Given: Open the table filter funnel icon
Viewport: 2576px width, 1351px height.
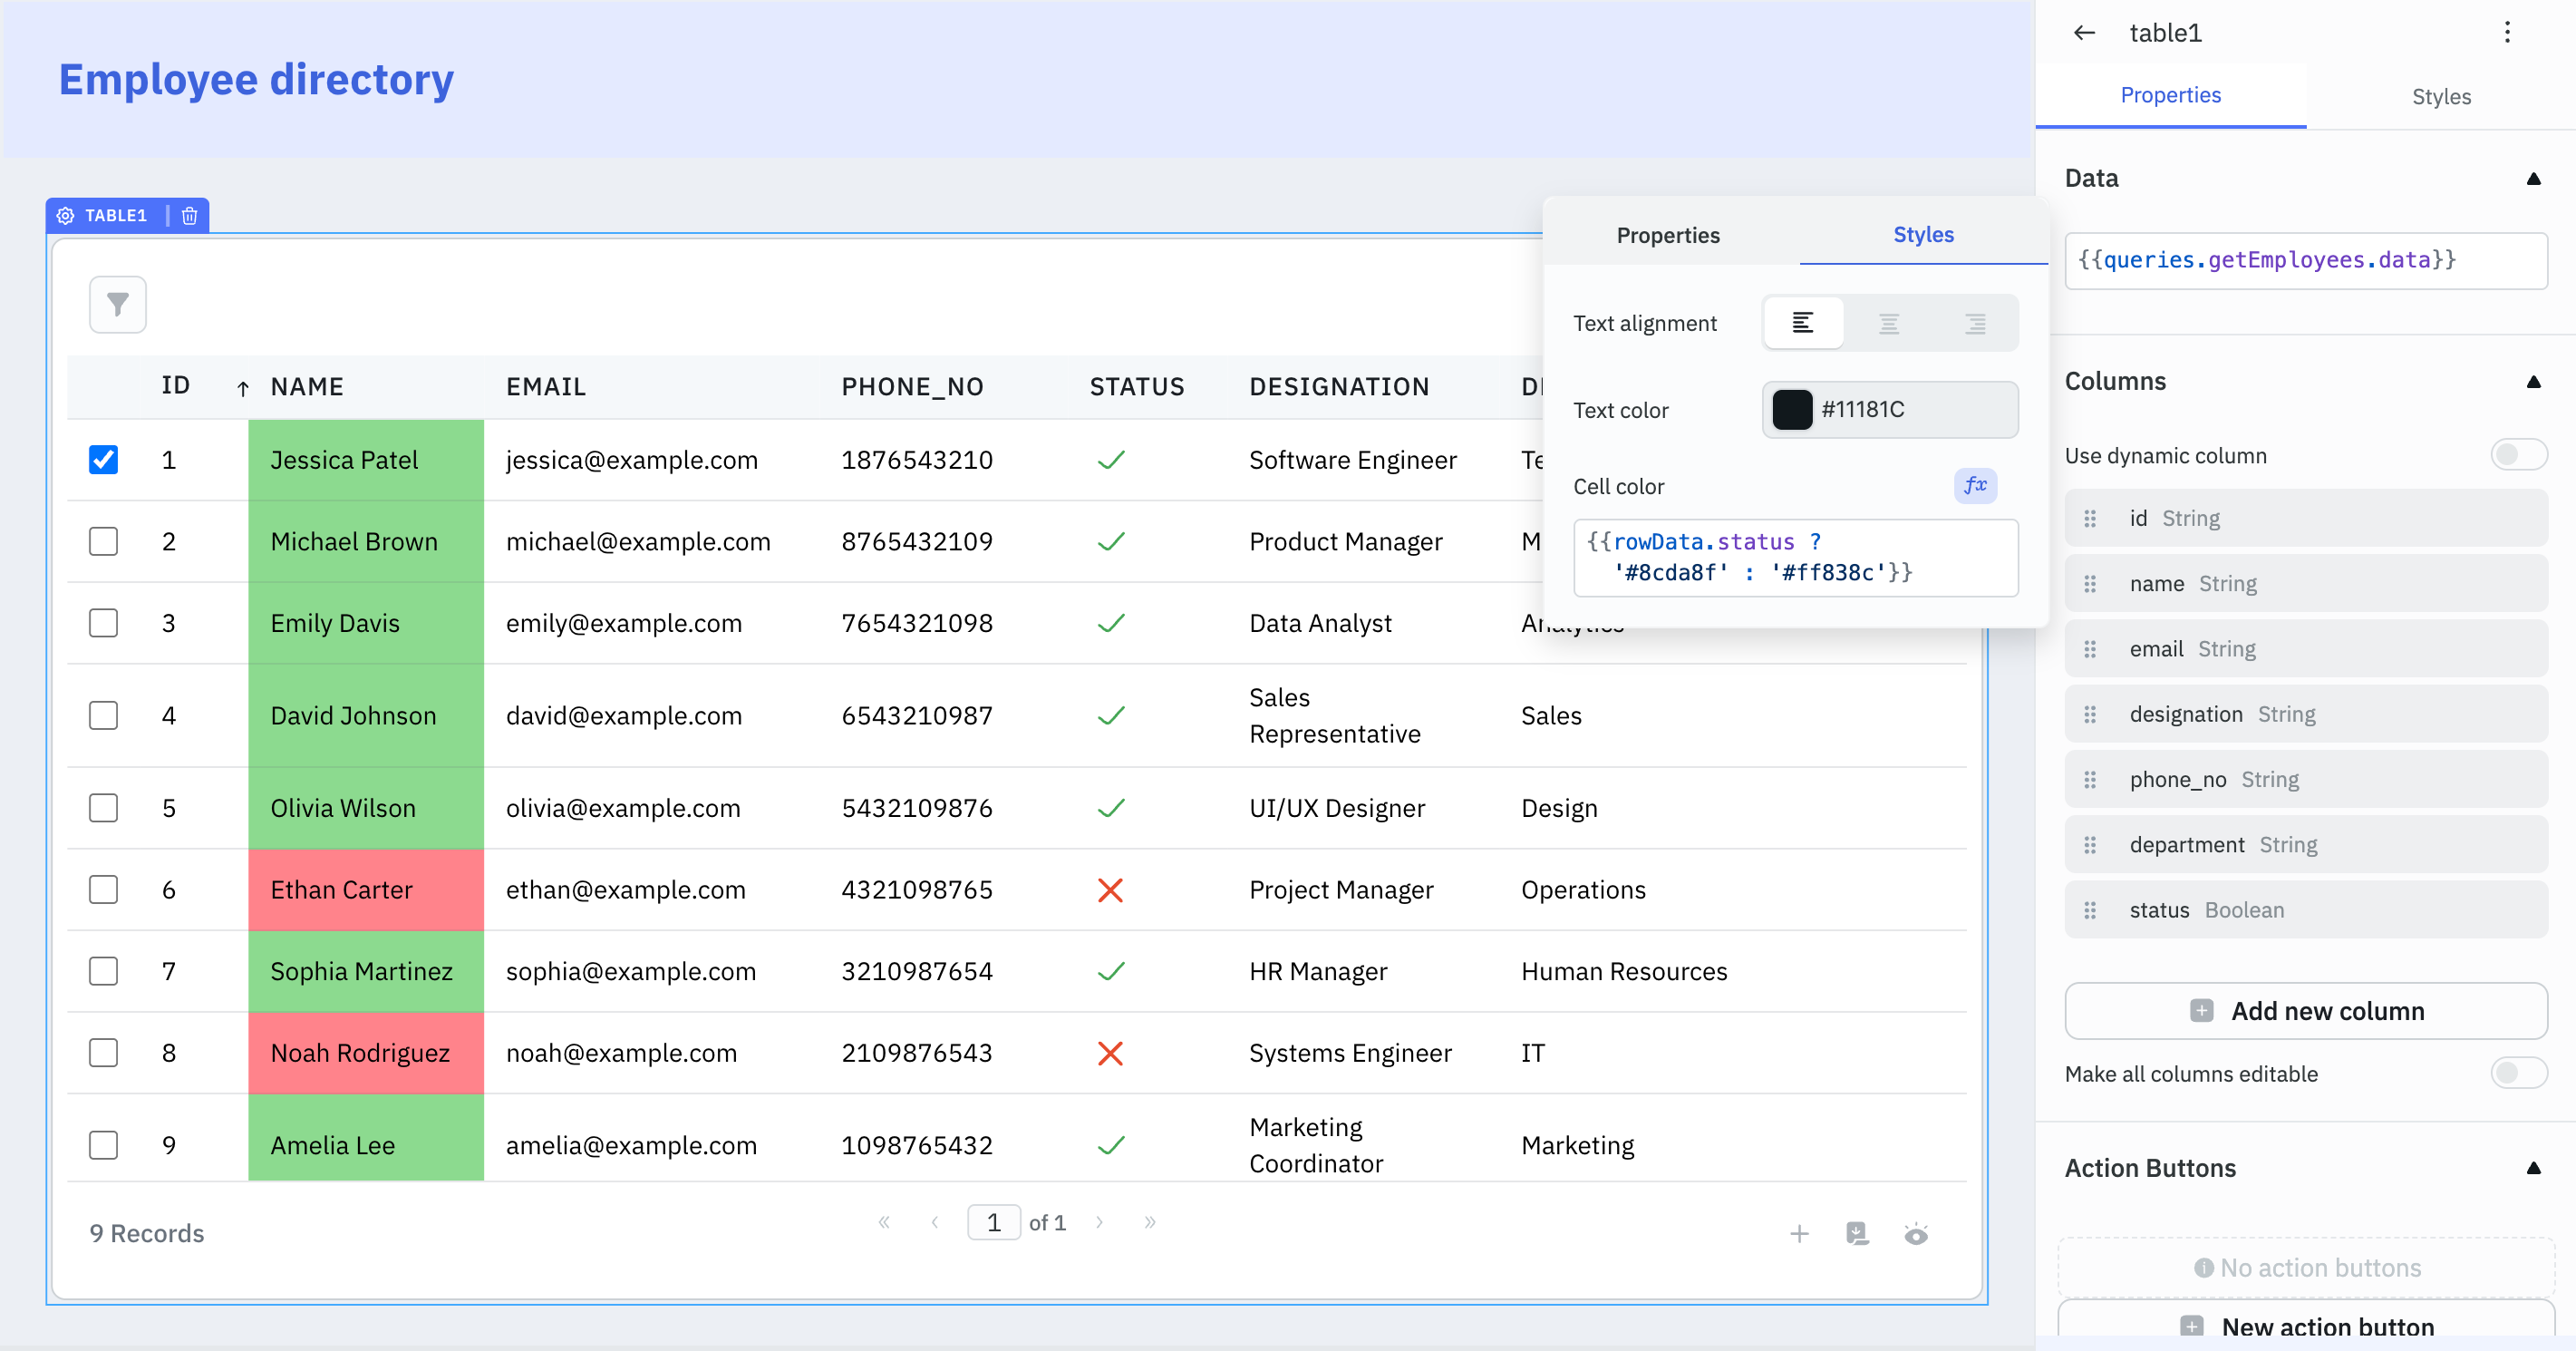Looking at the screenshot, I should (118, 304).
